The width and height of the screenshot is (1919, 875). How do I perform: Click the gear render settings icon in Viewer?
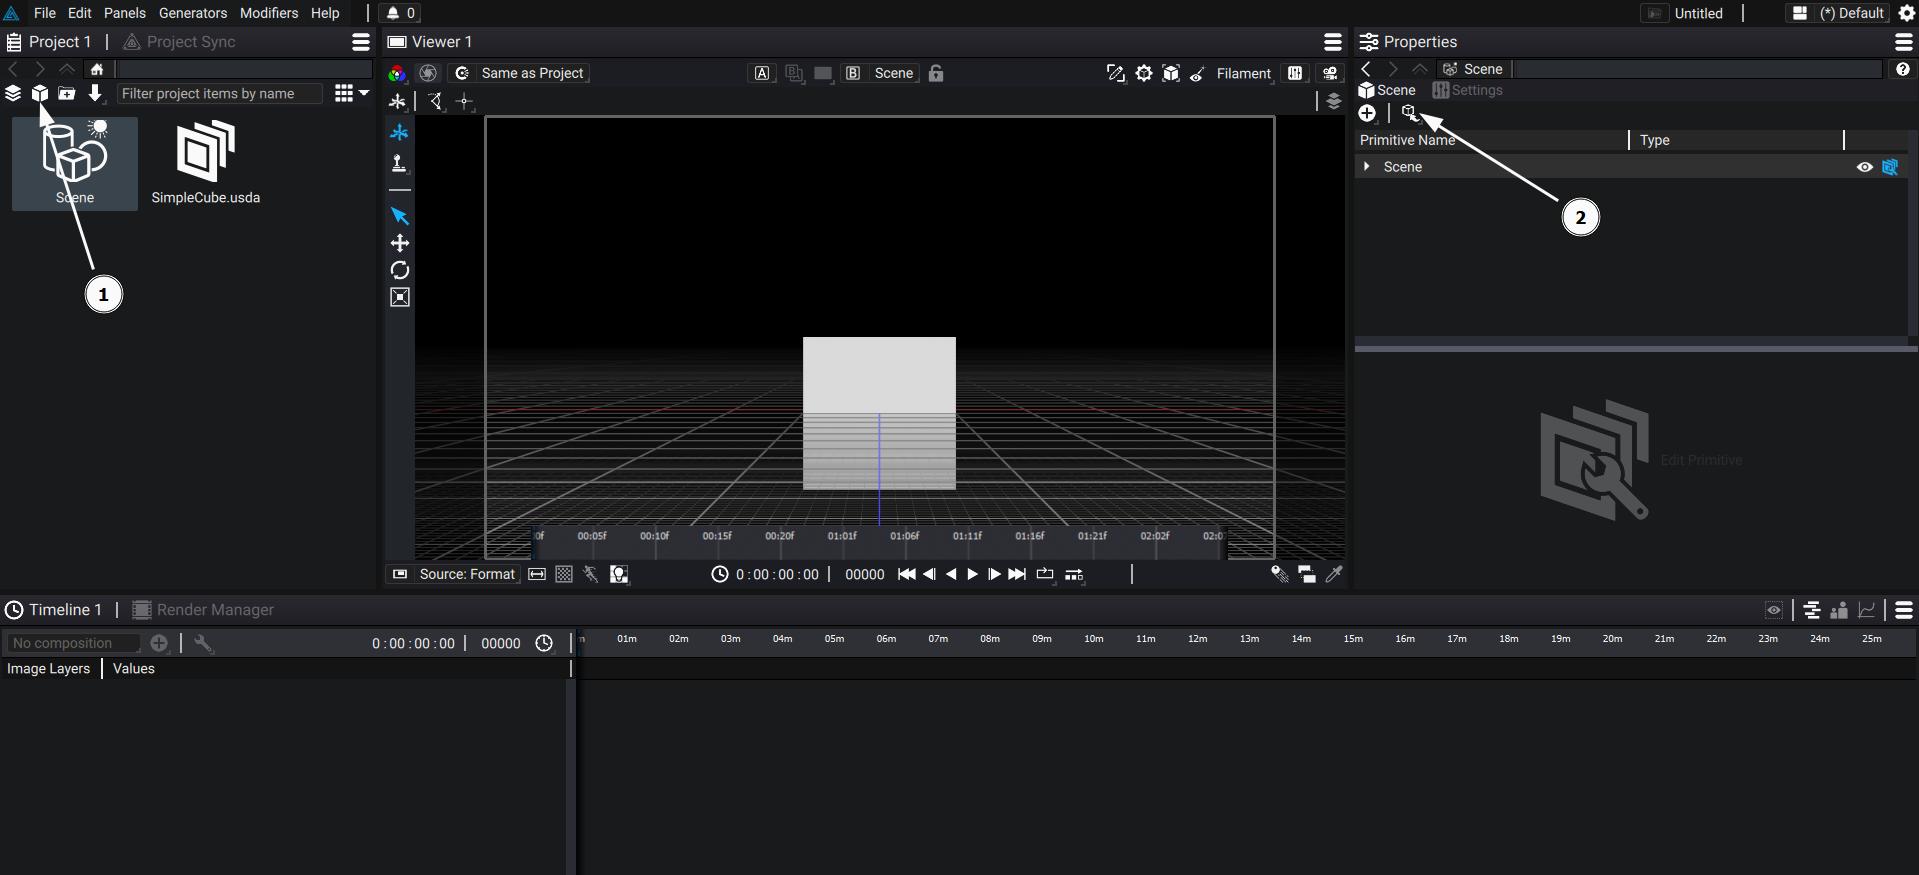pyautogui.click(x=1144, y=73)
